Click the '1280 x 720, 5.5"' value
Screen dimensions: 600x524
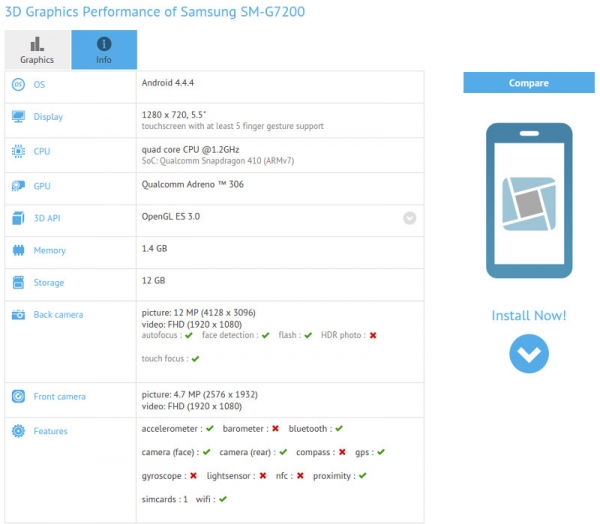[174, 115]
